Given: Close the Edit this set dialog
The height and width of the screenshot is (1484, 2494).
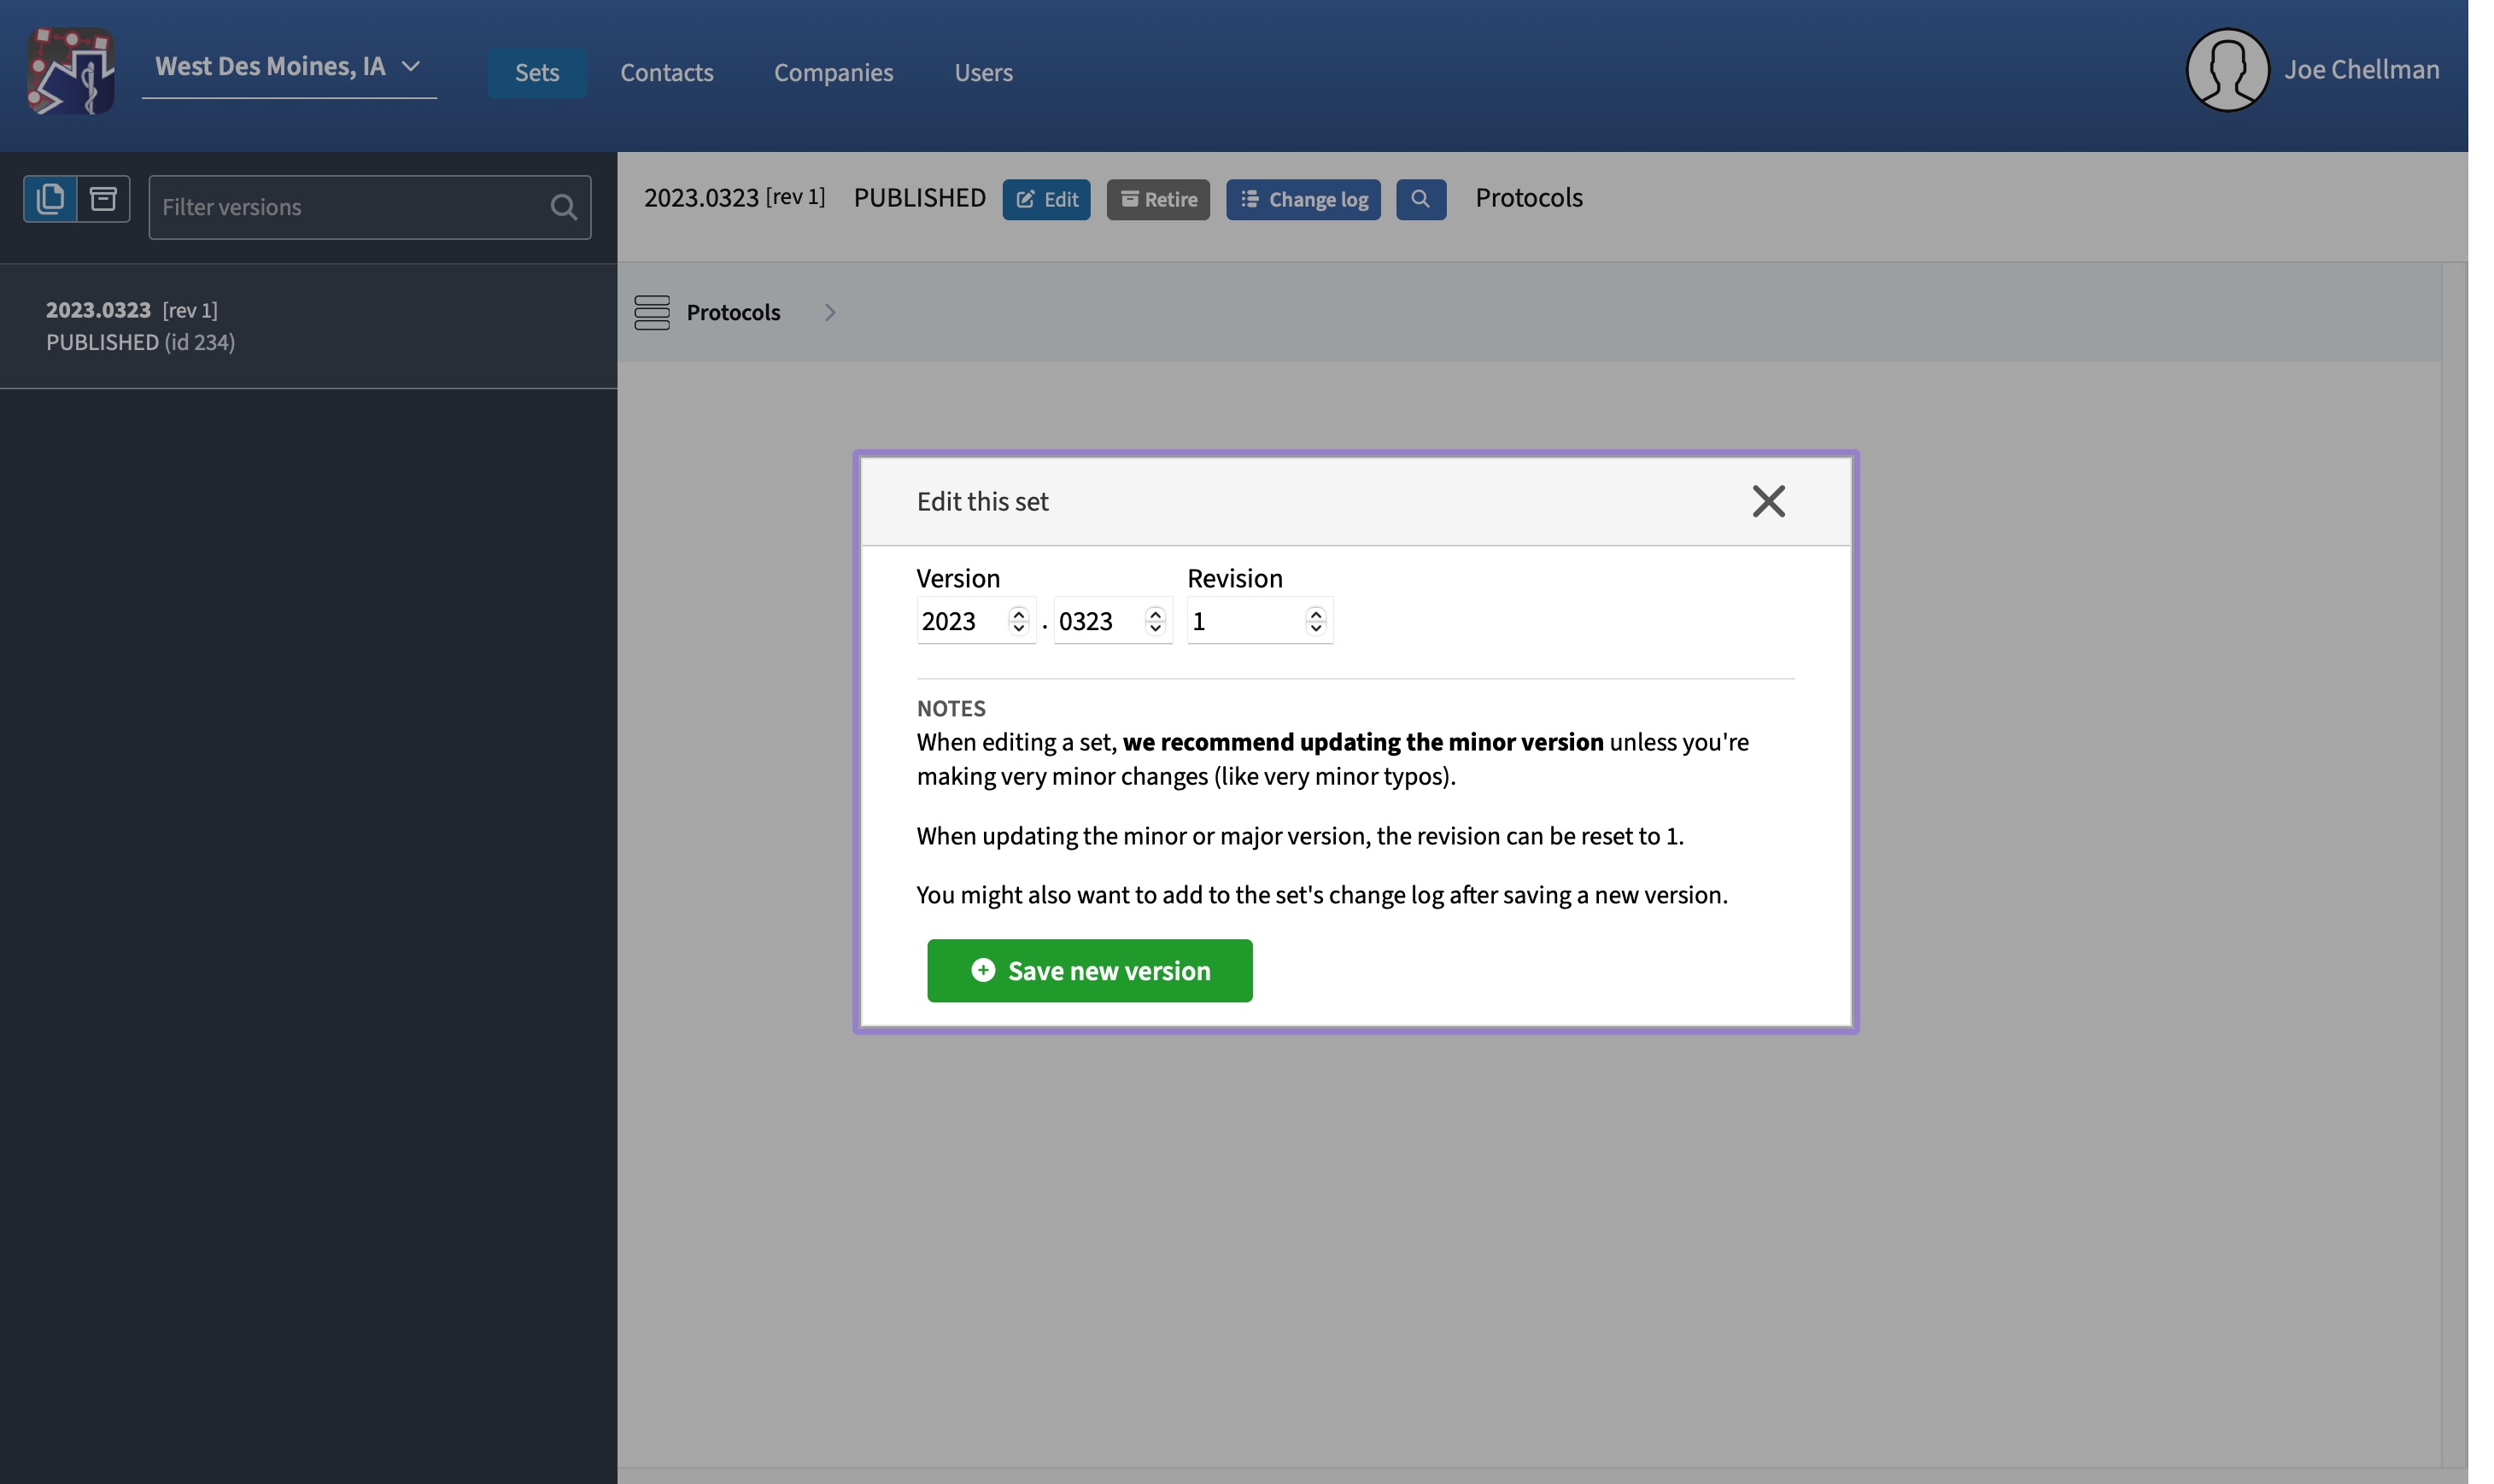Looking at the screenshot, I should (1768, 501).
